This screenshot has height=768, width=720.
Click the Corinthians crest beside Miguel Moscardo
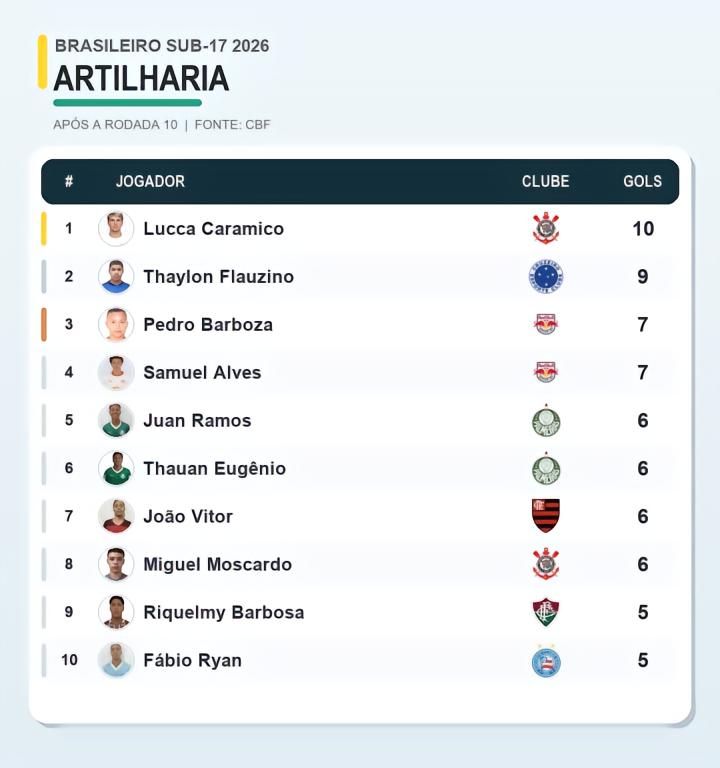[546, 564]
